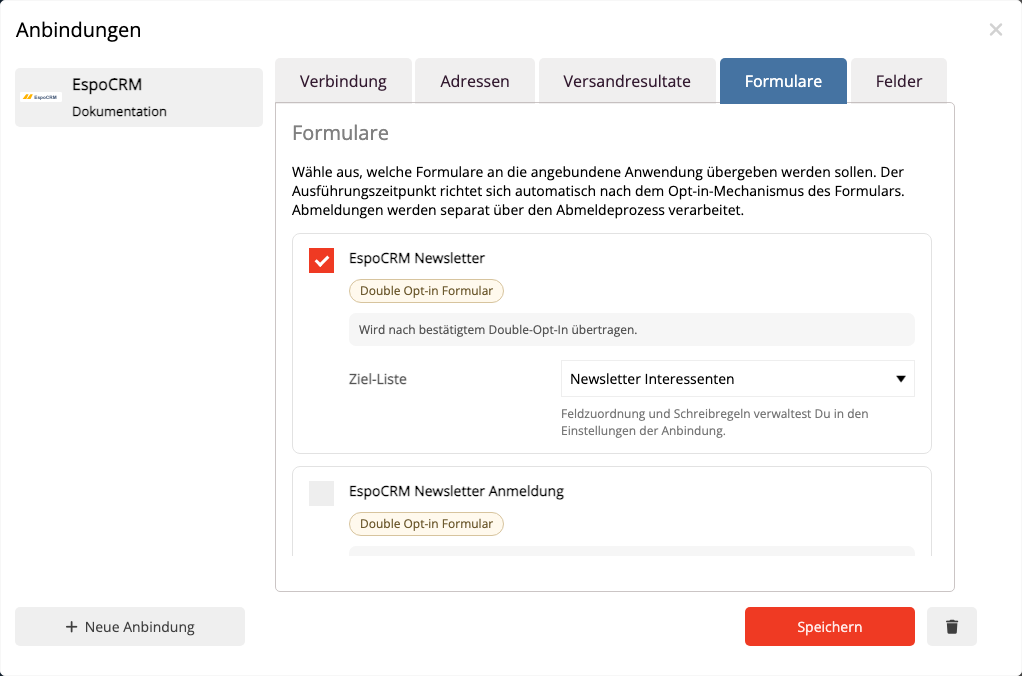Click the 'Ziel-Liste' label
The image size is (1022, 676).
pos(377,379)
